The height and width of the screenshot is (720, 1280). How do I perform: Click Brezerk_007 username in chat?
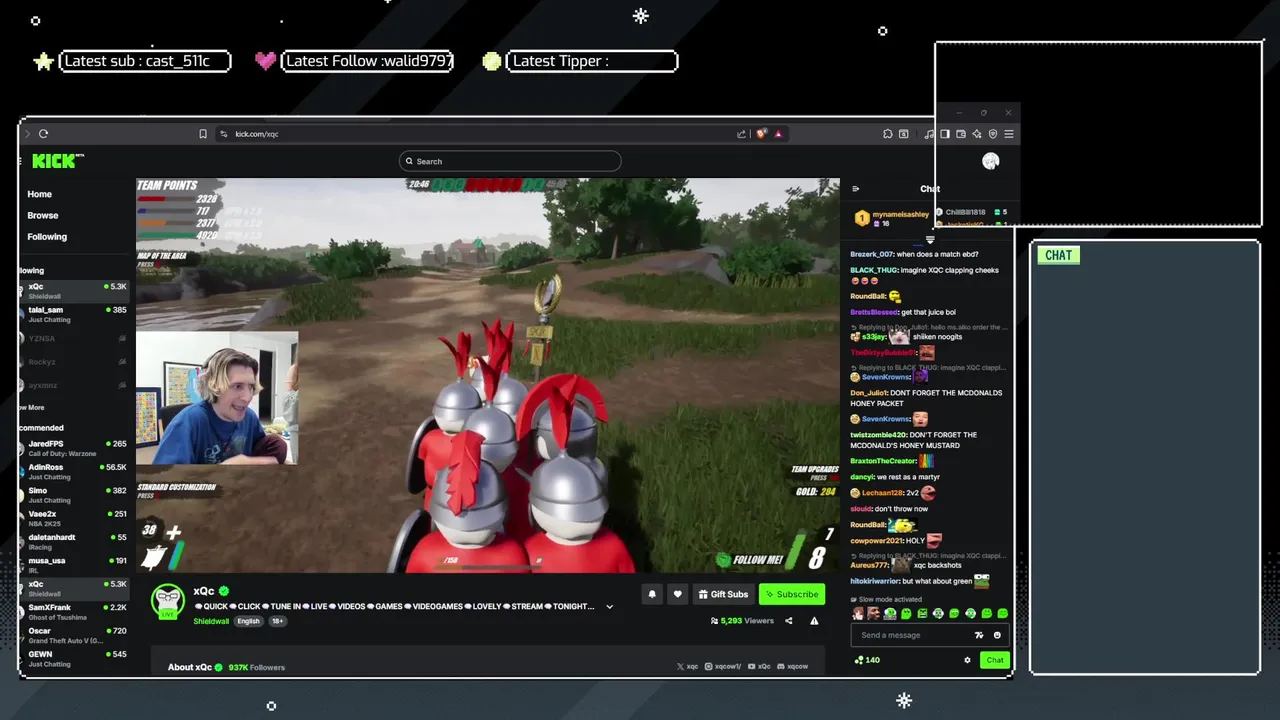(871, 254)
